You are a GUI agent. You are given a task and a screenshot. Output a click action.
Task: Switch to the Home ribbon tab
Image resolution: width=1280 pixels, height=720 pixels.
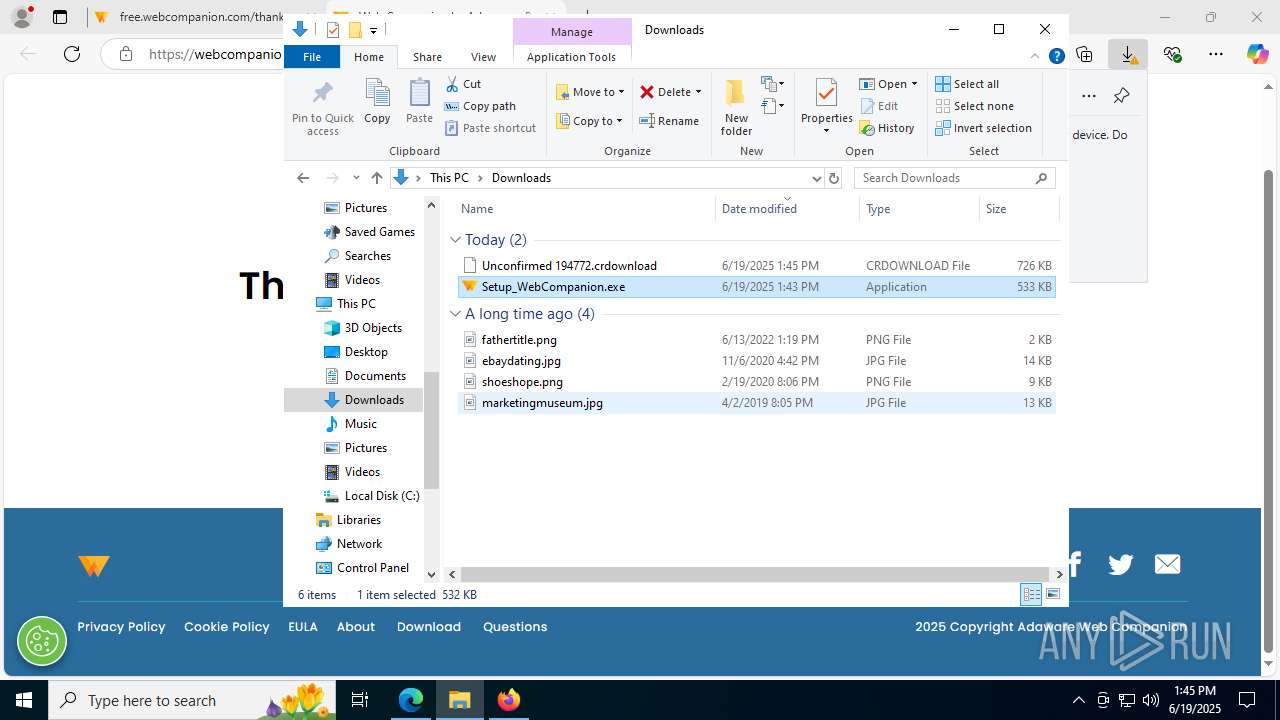369,57
